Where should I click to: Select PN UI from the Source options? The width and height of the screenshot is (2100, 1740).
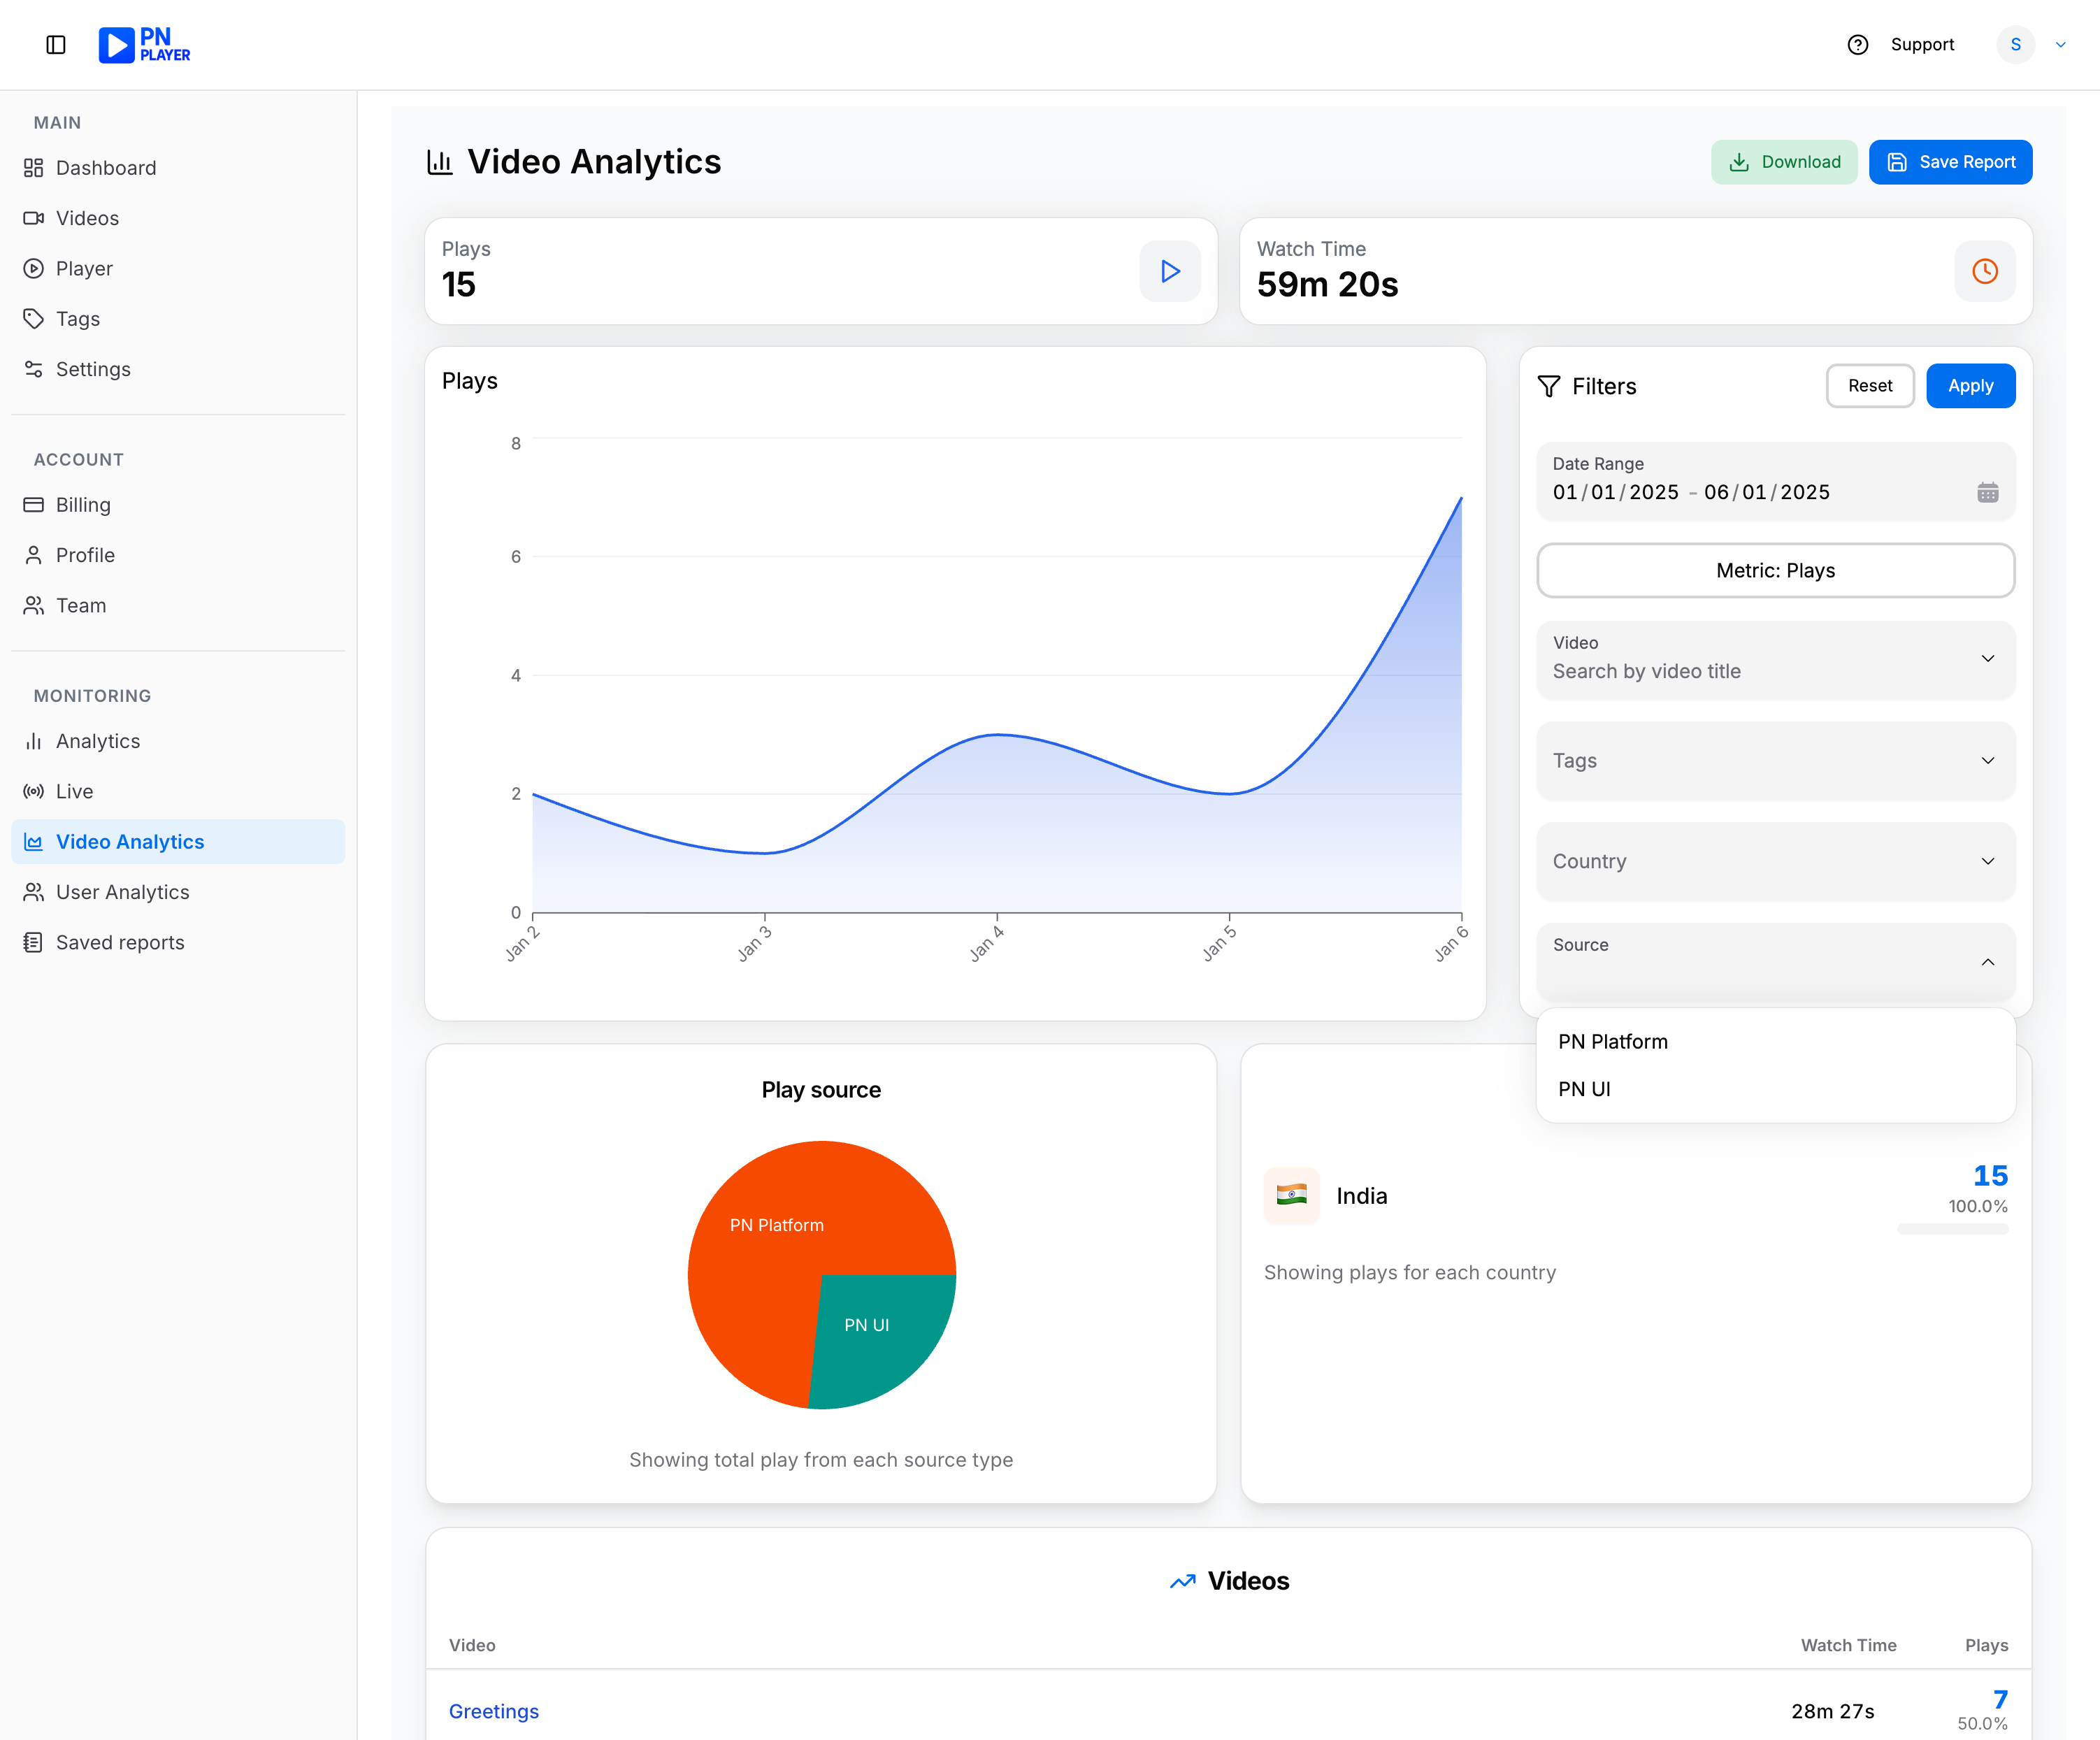(x=1585, y=1089)
